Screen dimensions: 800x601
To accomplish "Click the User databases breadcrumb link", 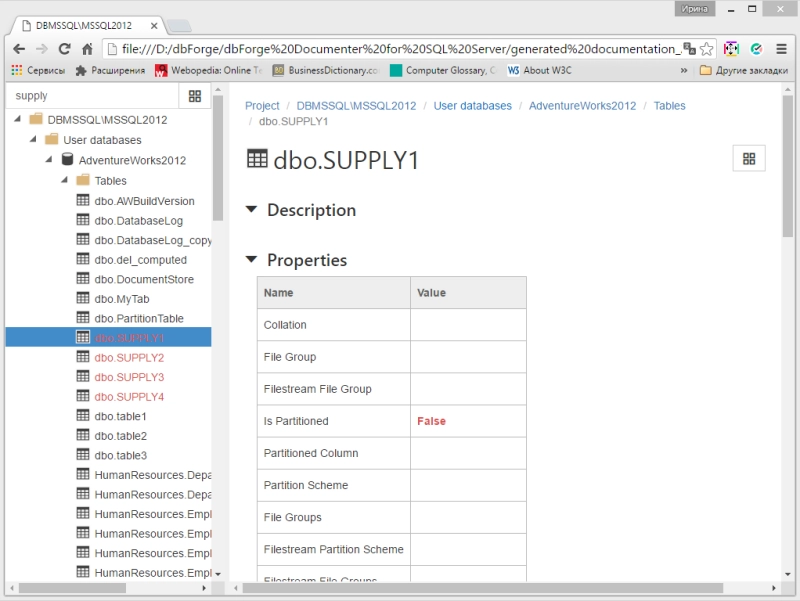I will pyautogui.click(x=472, y=106).
